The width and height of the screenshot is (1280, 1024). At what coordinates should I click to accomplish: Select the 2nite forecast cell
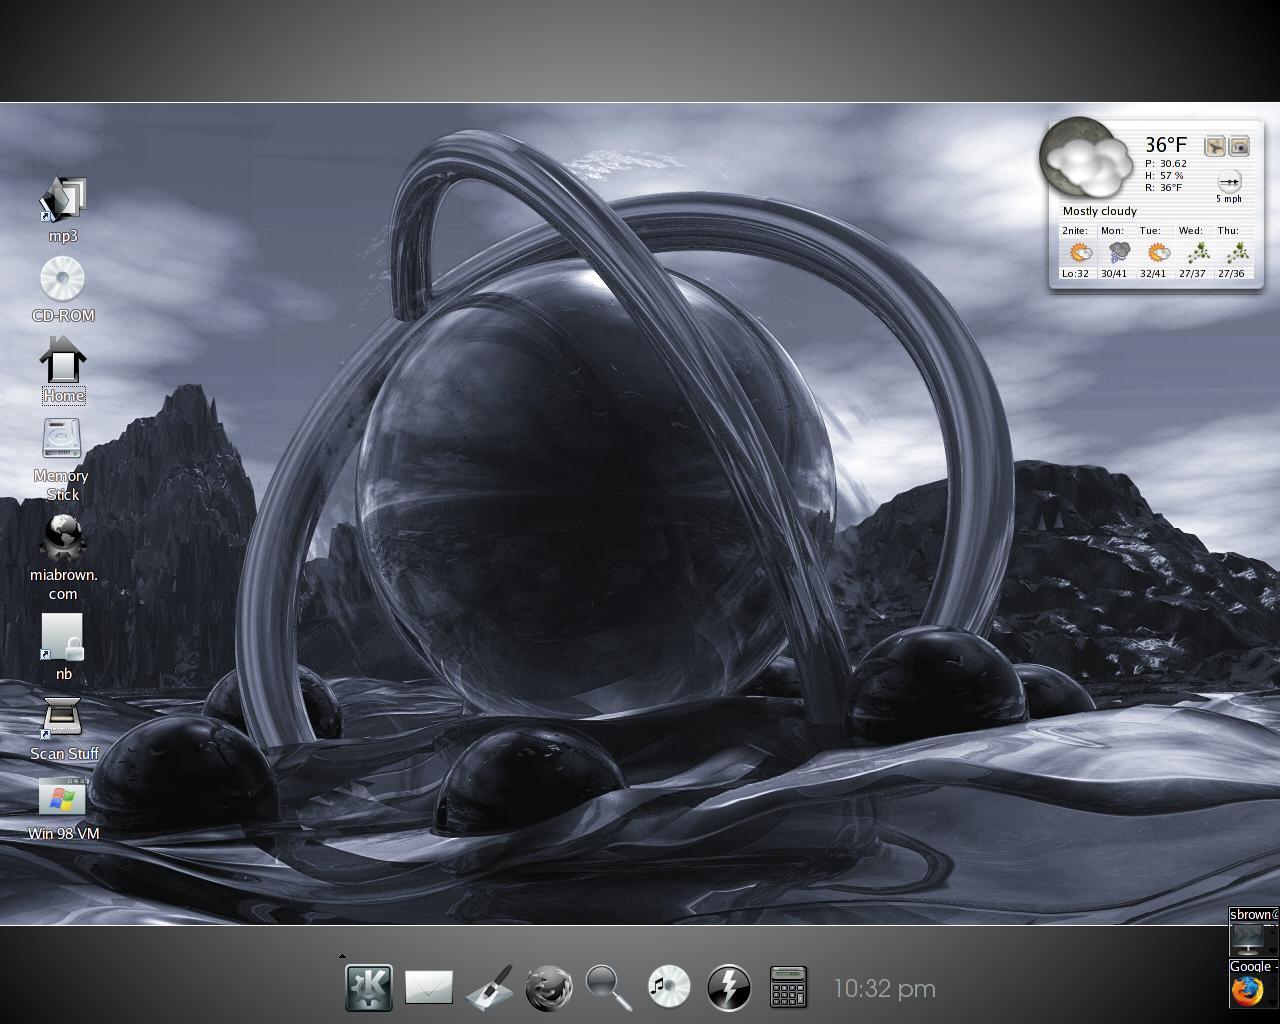tap(1076, 252)
